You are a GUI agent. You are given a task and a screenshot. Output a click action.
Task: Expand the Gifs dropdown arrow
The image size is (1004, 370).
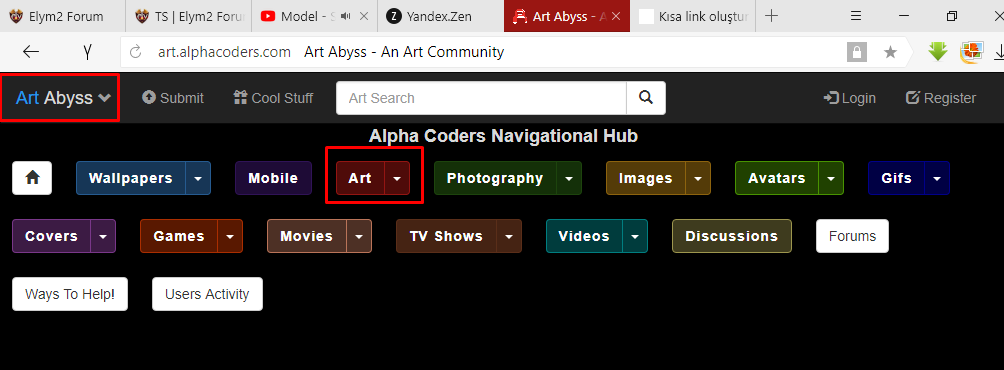point(937,178)
